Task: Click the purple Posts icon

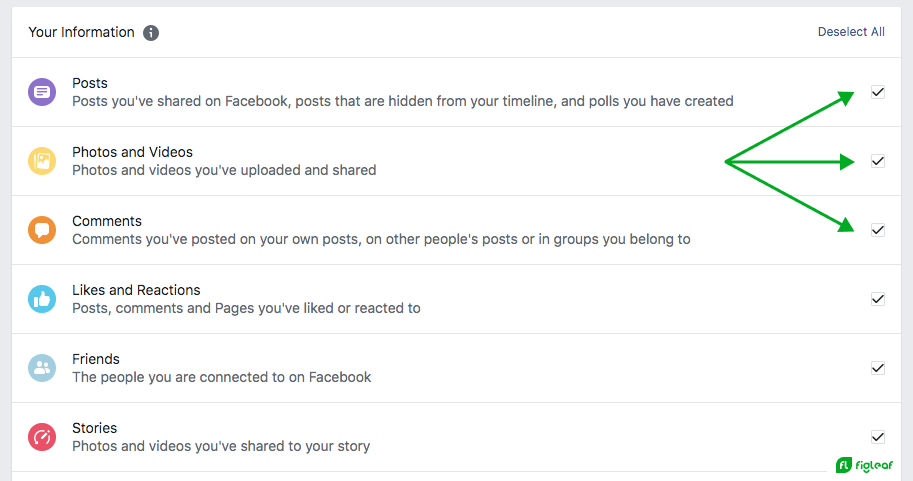Action: click(42, 92)
